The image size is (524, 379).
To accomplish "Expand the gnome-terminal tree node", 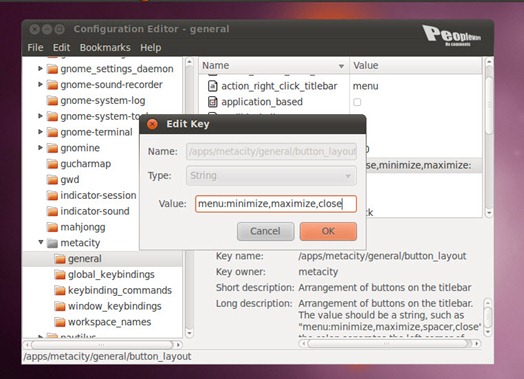I will click(40, 132).
